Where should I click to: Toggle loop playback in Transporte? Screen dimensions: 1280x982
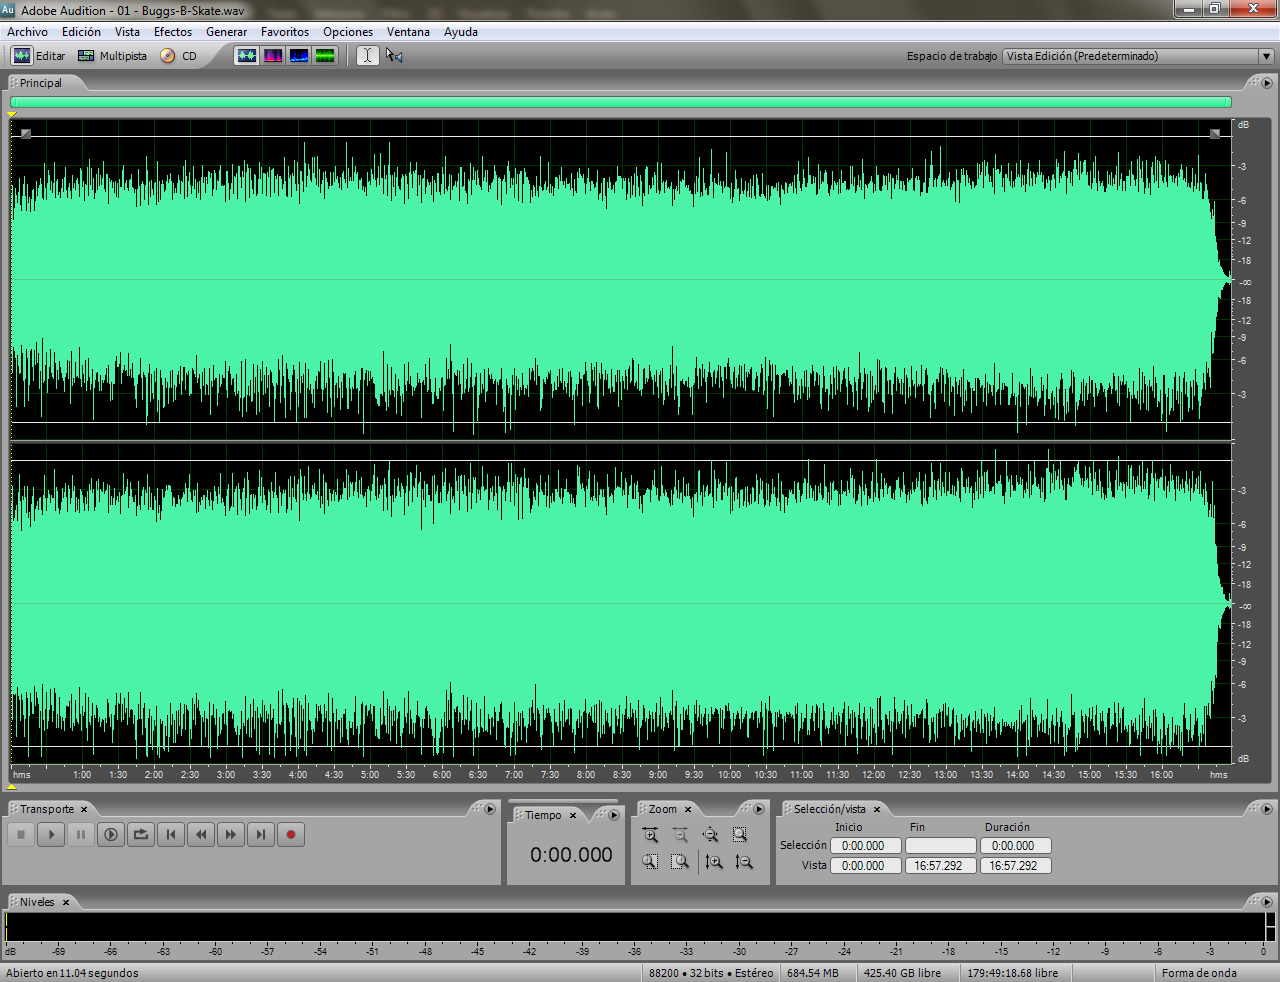click(141, 834)
